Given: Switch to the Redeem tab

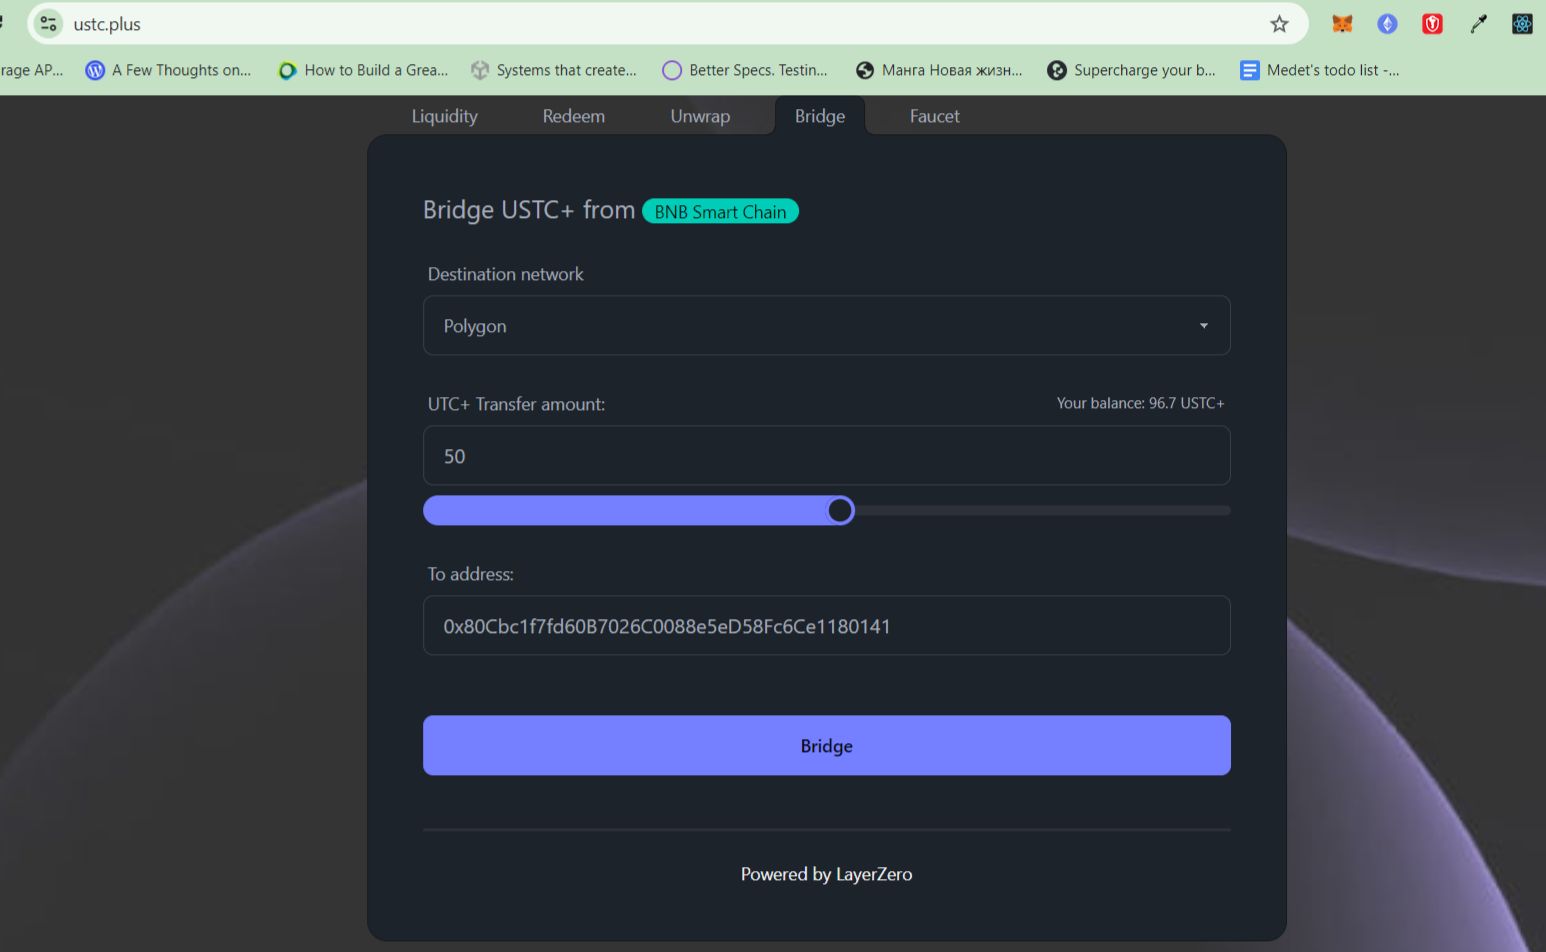Looking at the screenshot, I should pos(573,116).
